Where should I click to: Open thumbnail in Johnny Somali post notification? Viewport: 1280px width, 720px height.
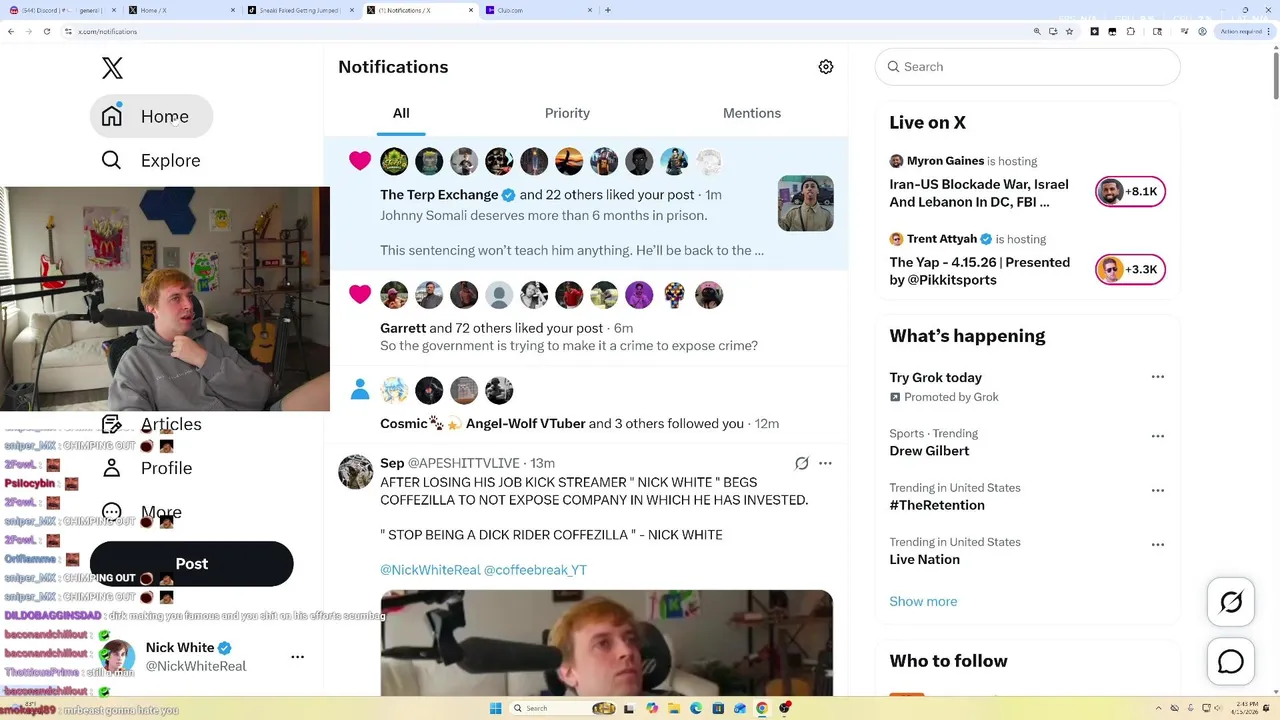tap(806, 203)
